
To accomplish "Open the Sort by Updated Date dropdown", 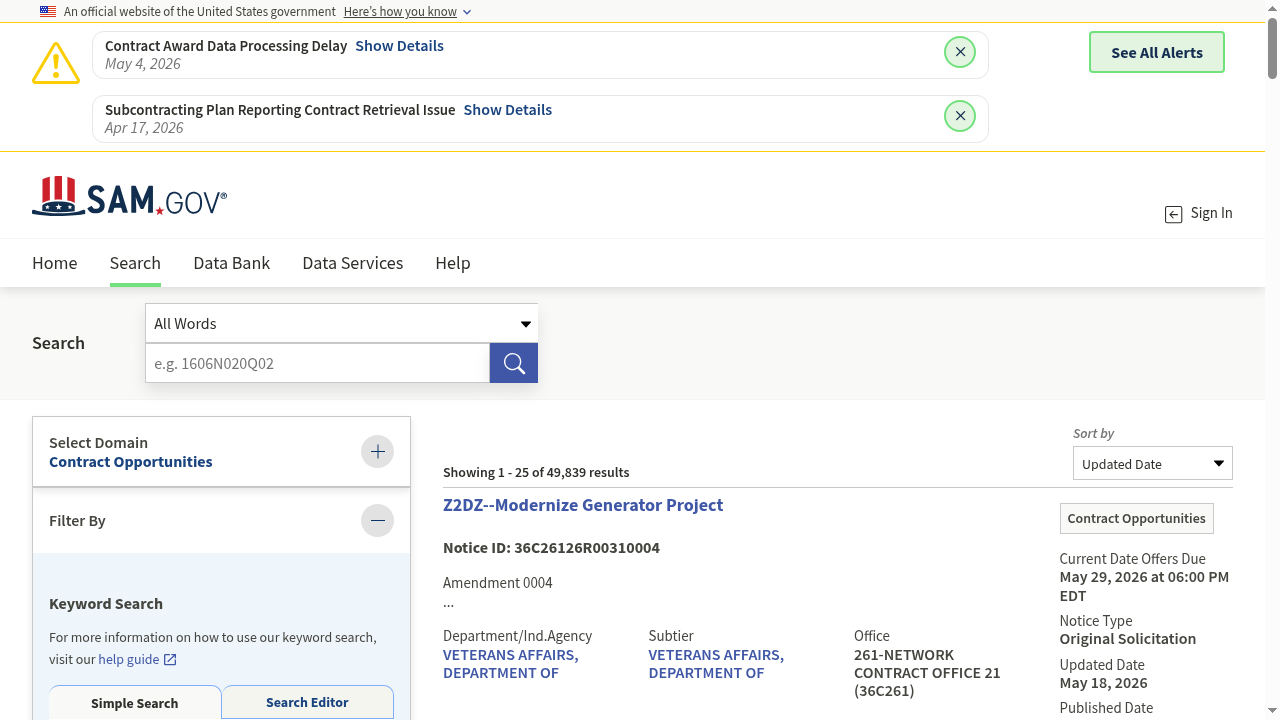I will tap(1153, 464).
